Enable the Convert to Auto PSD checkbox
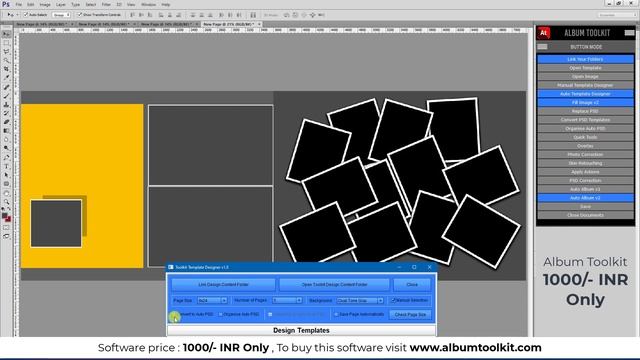This screenshot has height=360, width=640. coord(174,315)
